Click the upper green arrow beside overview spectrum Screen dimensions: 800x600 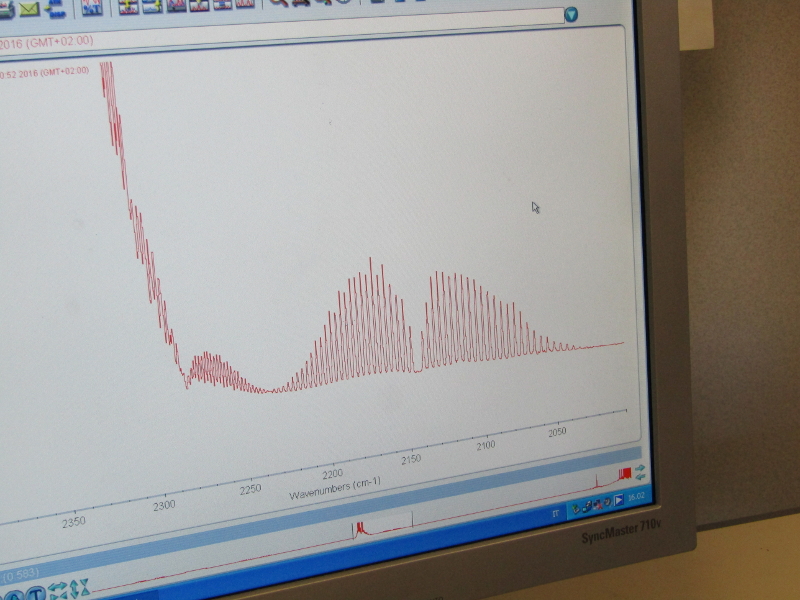[x=640, y=468]
